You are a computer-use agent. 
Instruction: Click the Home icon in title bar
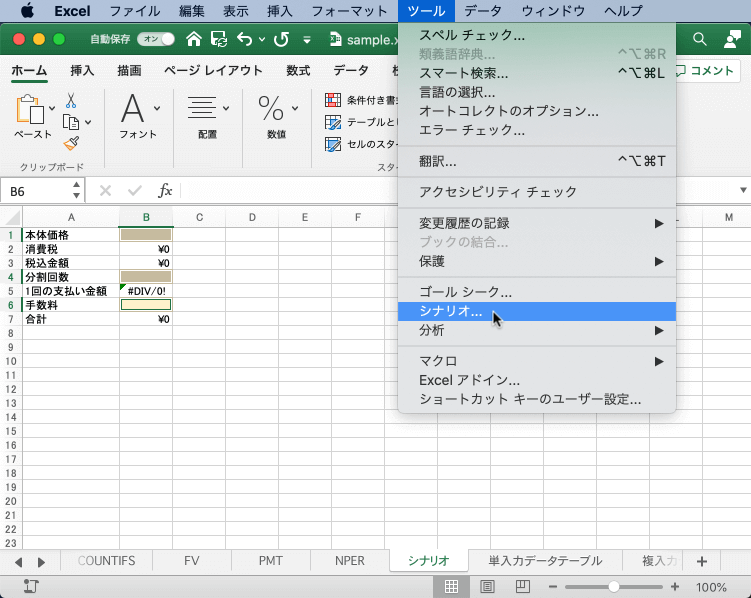click(194, 39)
